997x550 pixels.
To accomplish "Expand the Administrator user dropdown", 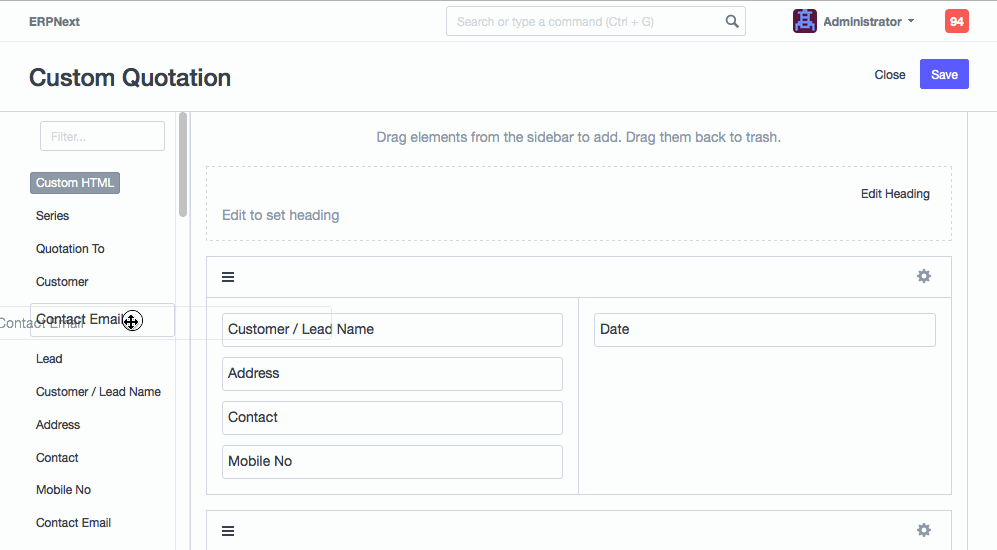I will point(868,21).
